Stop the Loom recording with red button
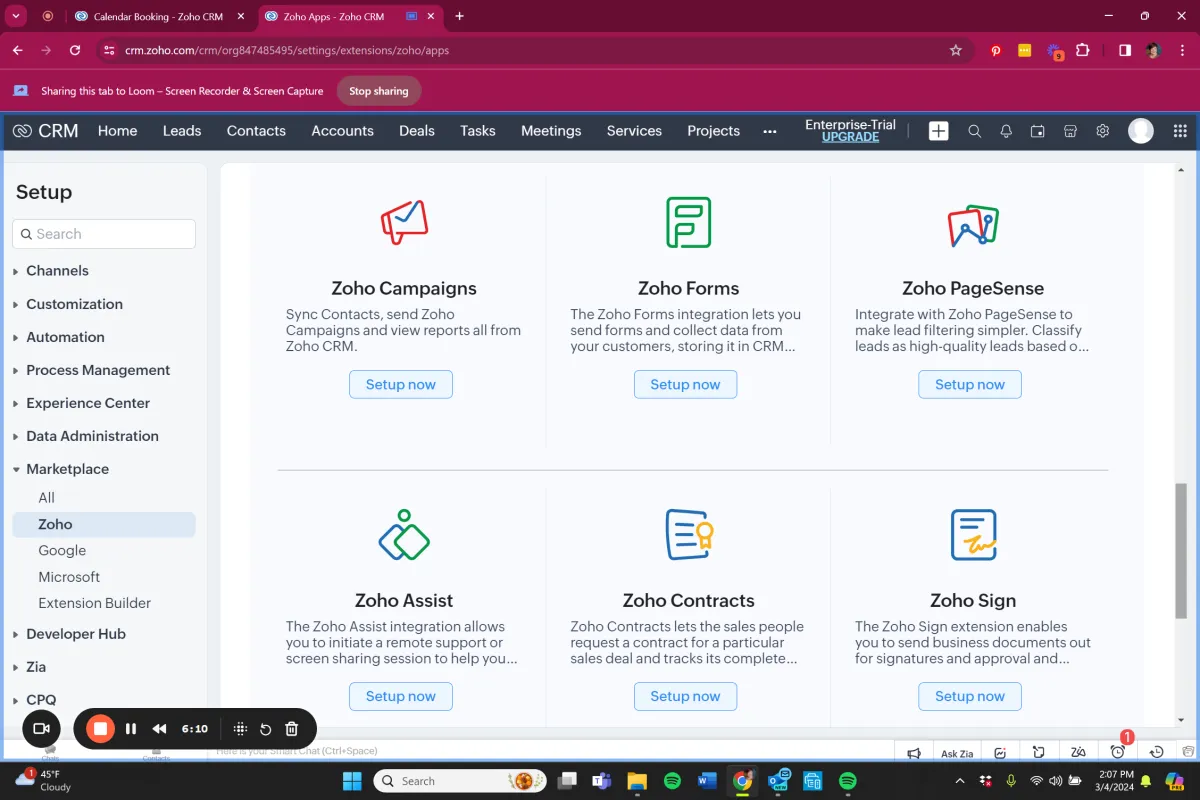The height and width of the screenshot is (800, 1200). [x=100, y=729]
